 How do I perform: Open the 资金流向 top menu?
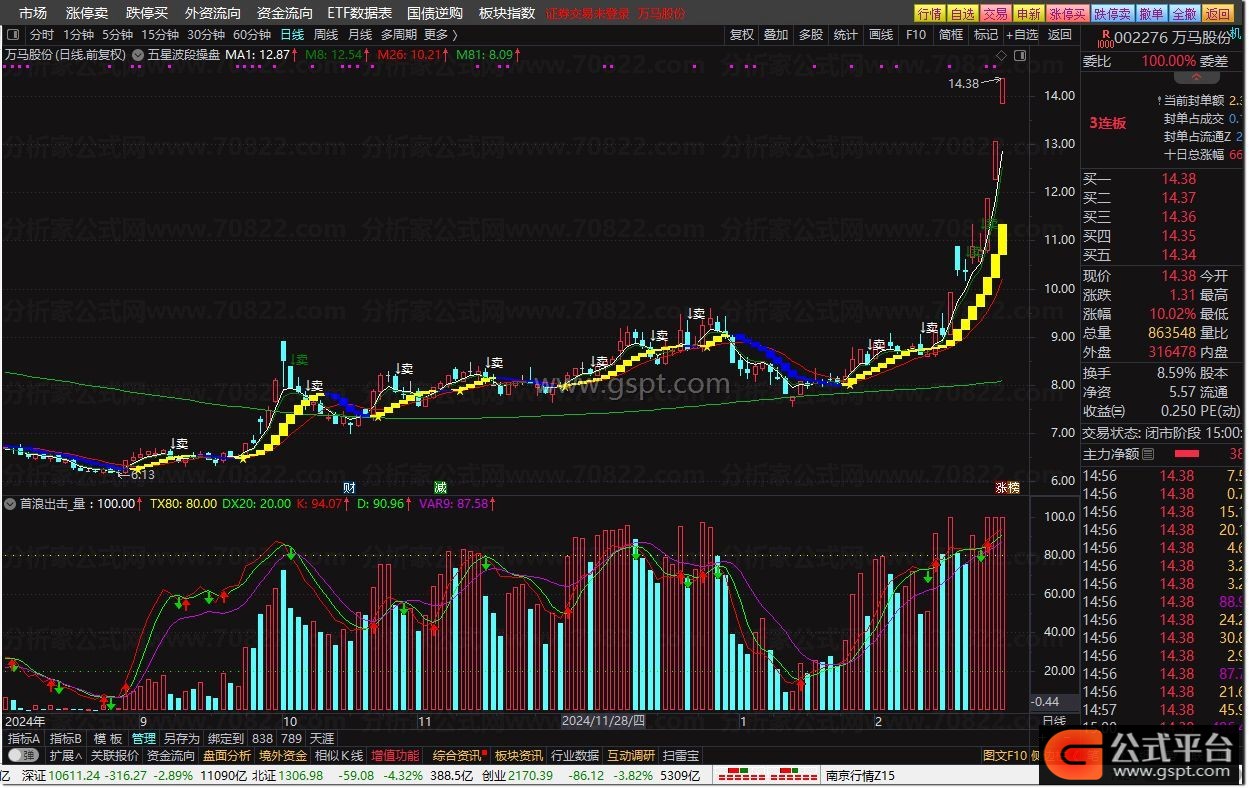coord(285,13)
